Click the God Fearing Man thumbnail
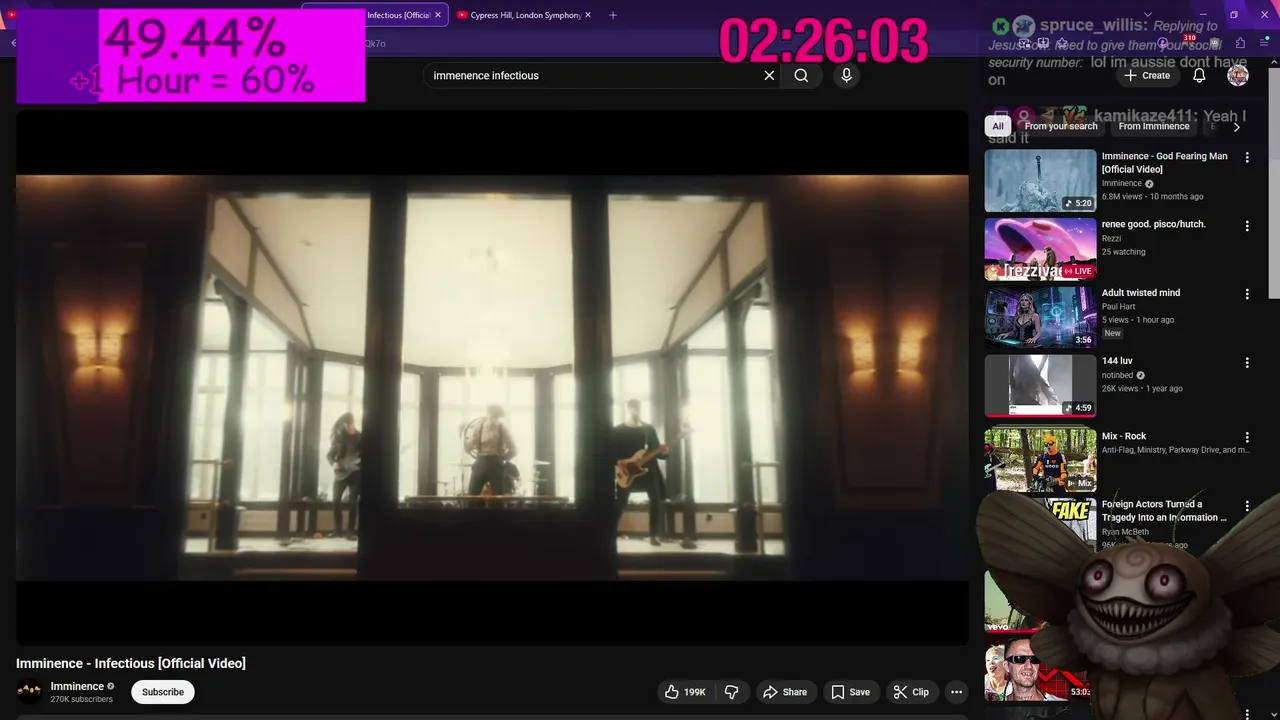Viewport: 1280px width, 720px height. point(1040,181)
